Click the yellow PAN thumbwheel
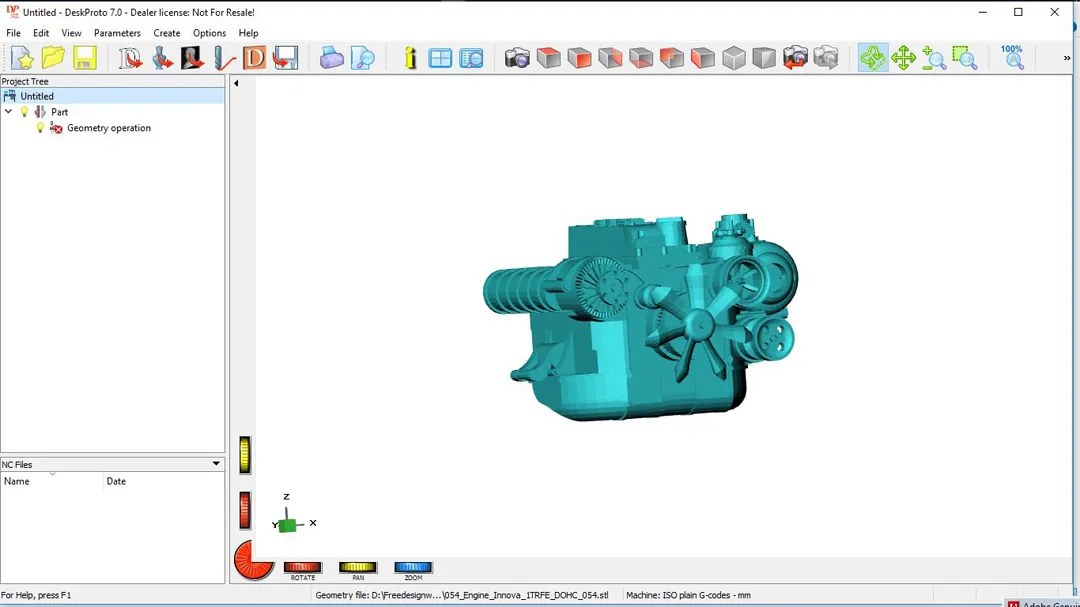This screenshot has width=1080, height=607. click(357, 567)
